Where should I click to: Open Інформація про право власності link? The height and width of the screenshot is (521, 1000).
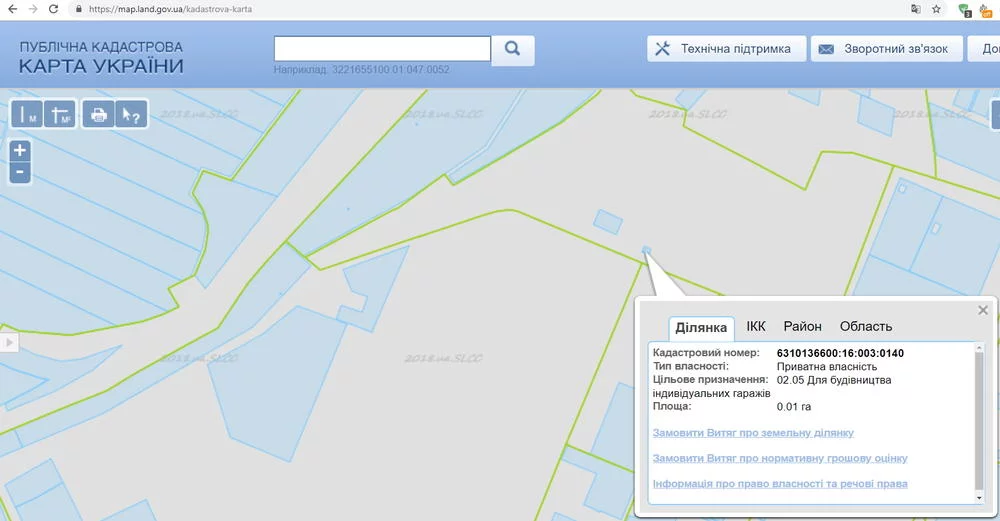click(780, 484)
